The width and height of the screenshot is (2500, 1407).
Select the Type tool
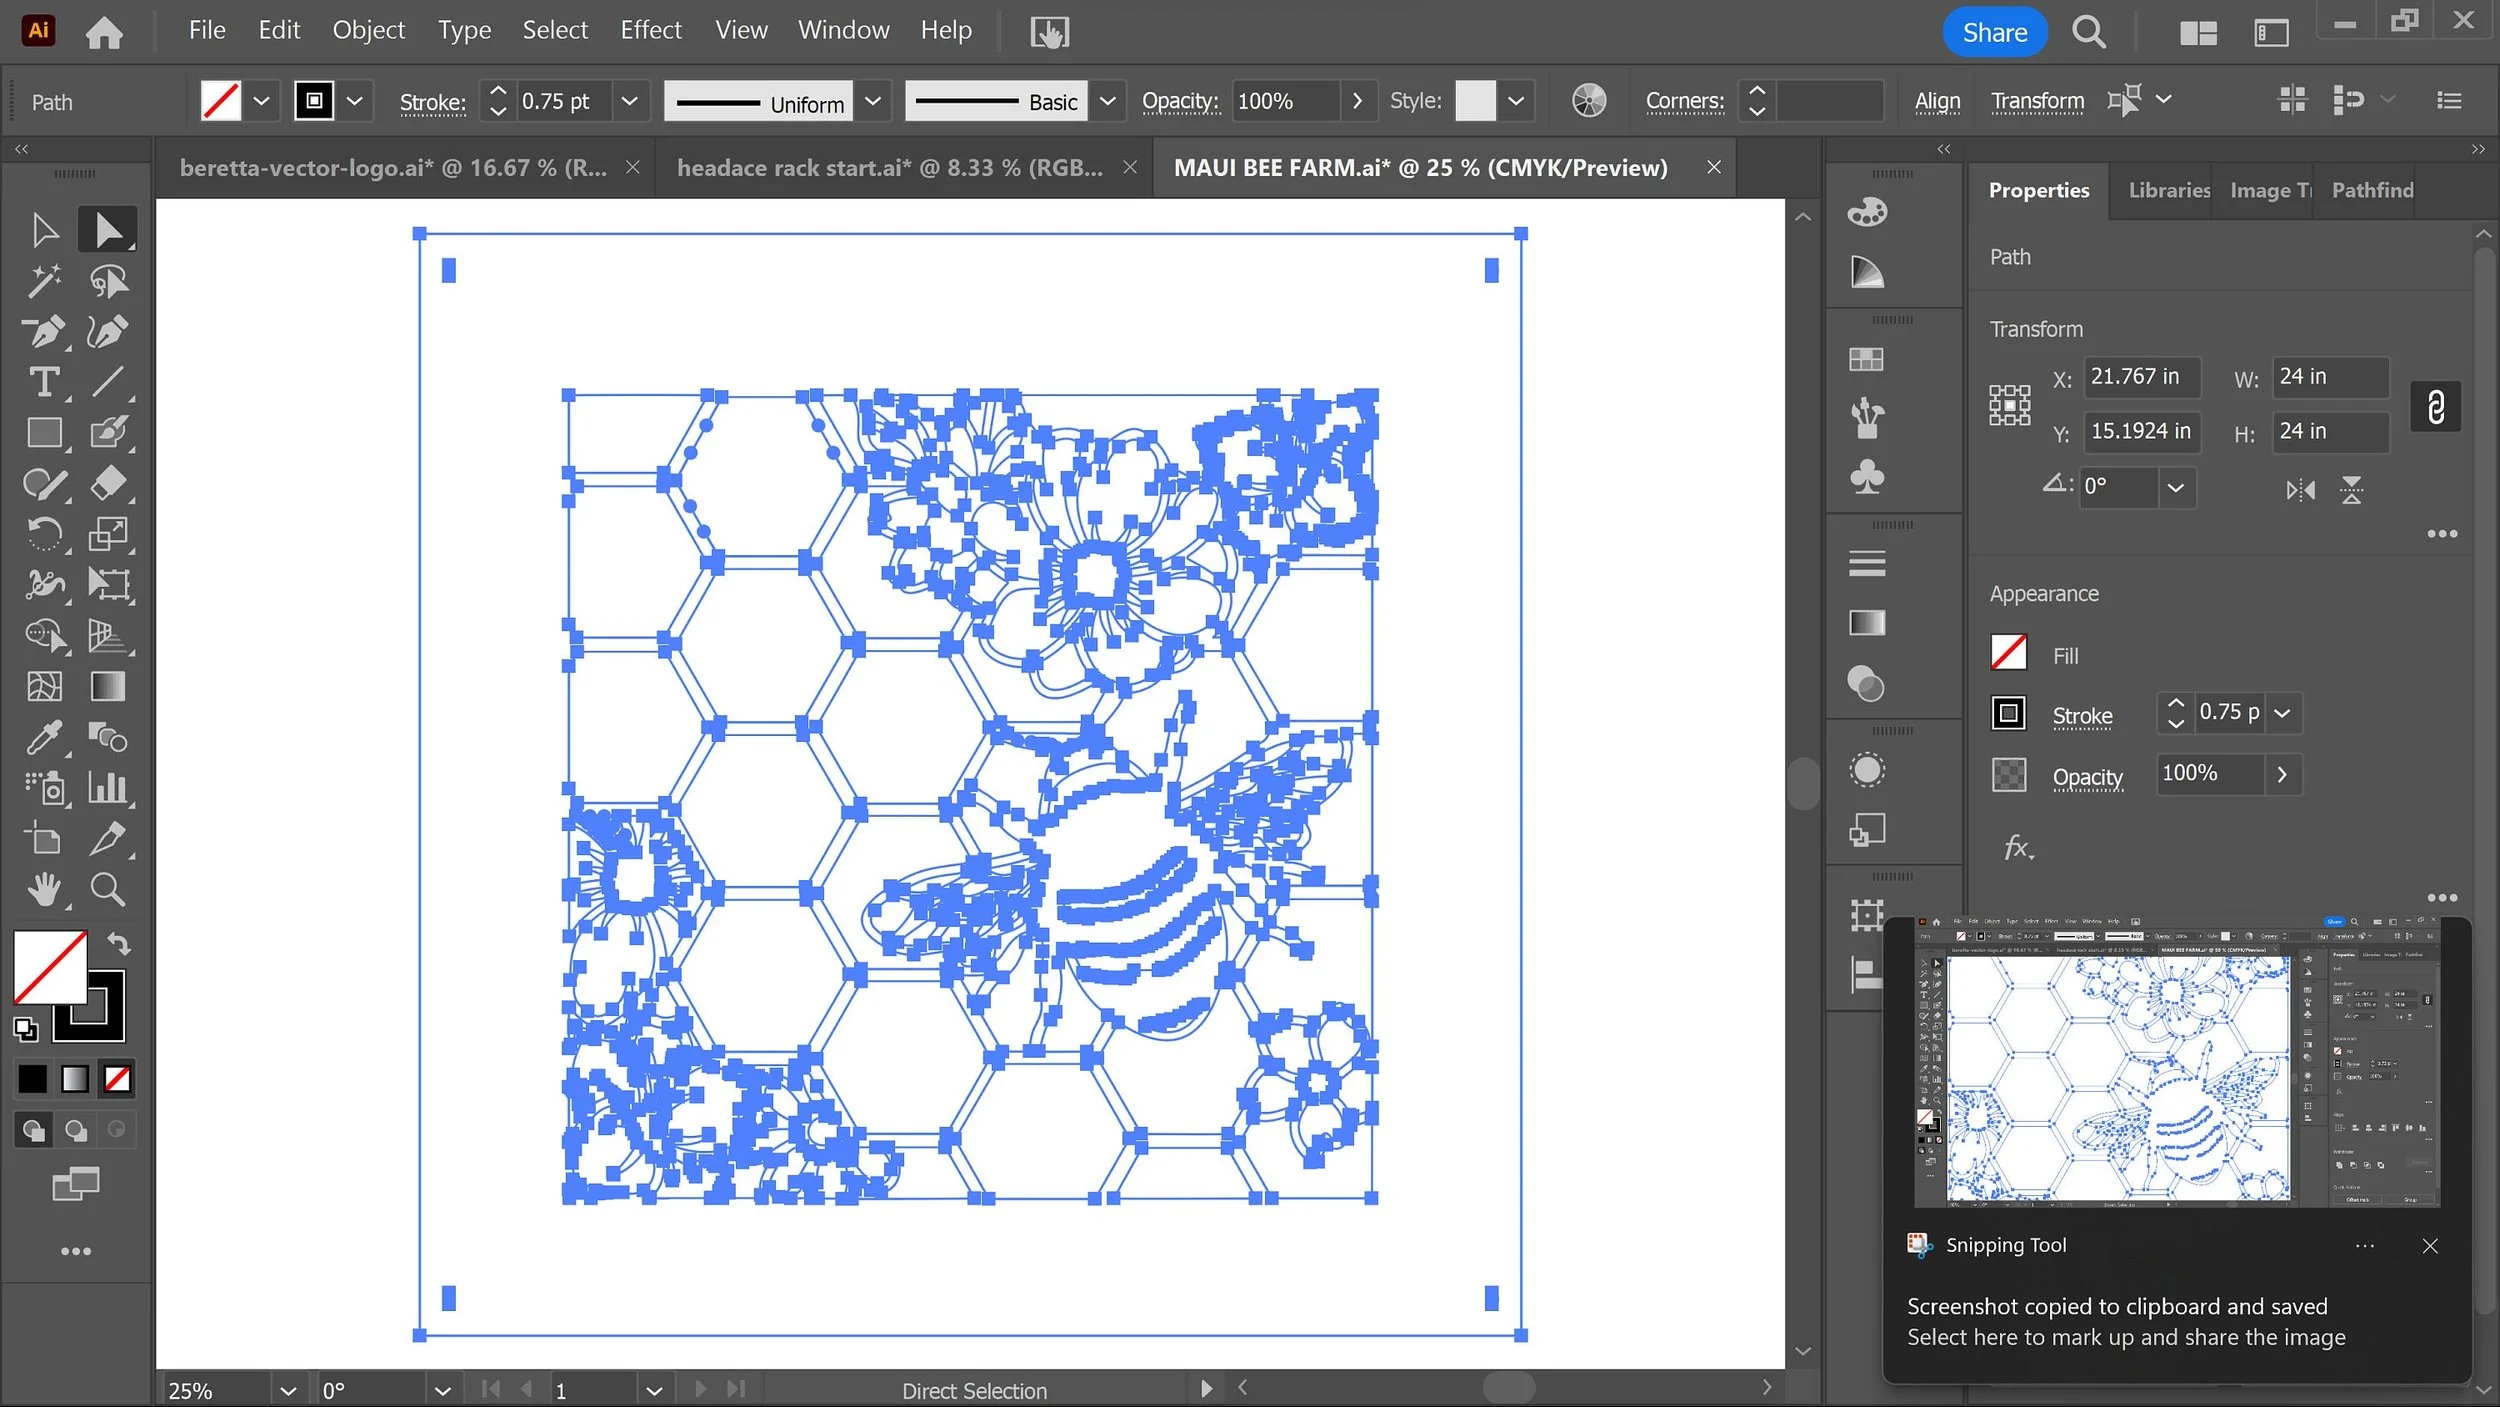[44, 382]
